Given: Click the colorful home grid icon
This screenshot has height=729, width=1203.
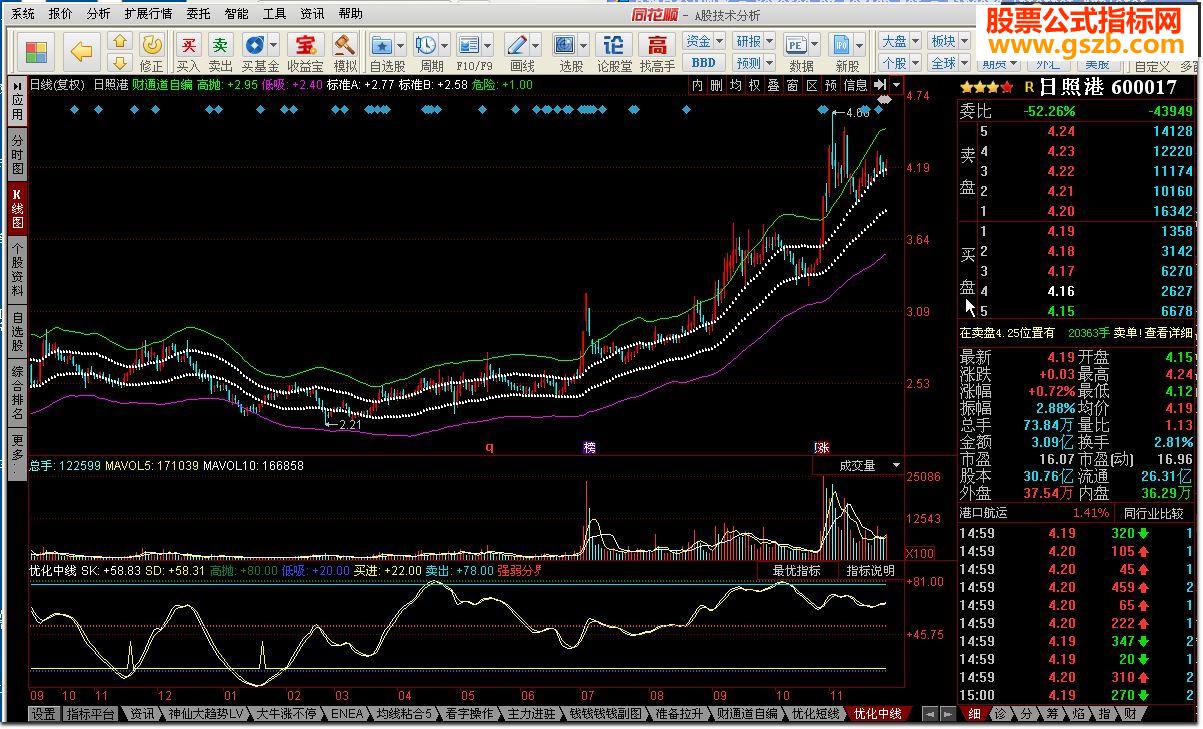Looking at the screenshot, I should [x=38, y=51].
